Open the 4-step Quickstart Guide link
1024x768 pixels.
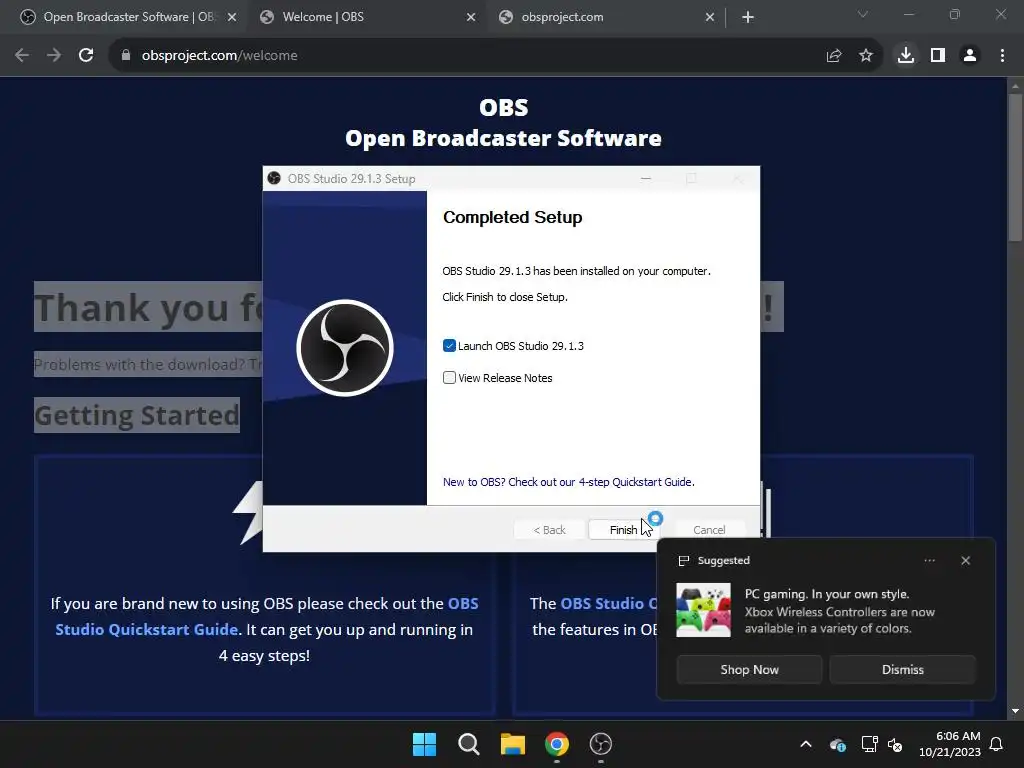(568, 482)
